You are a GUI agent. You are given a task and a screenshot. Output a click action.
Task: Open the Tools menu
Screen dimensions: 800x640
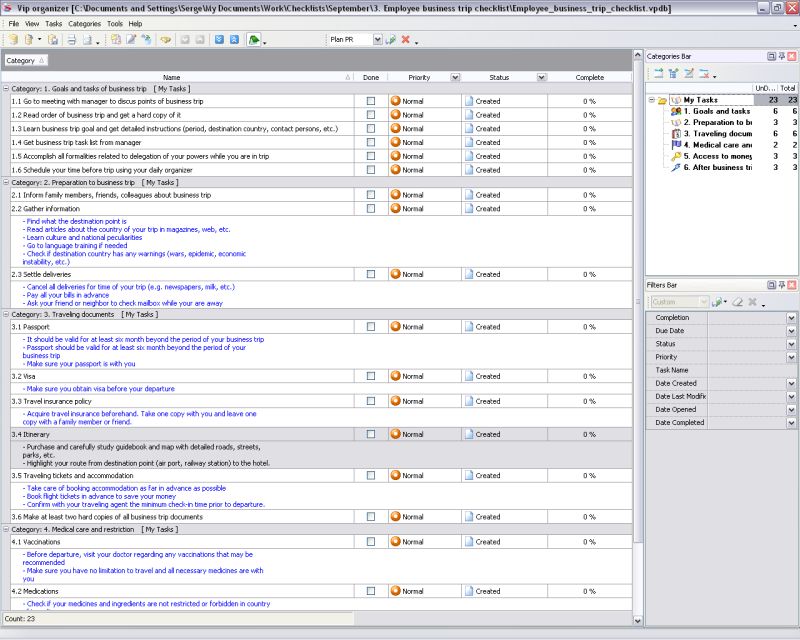point(115,23)
